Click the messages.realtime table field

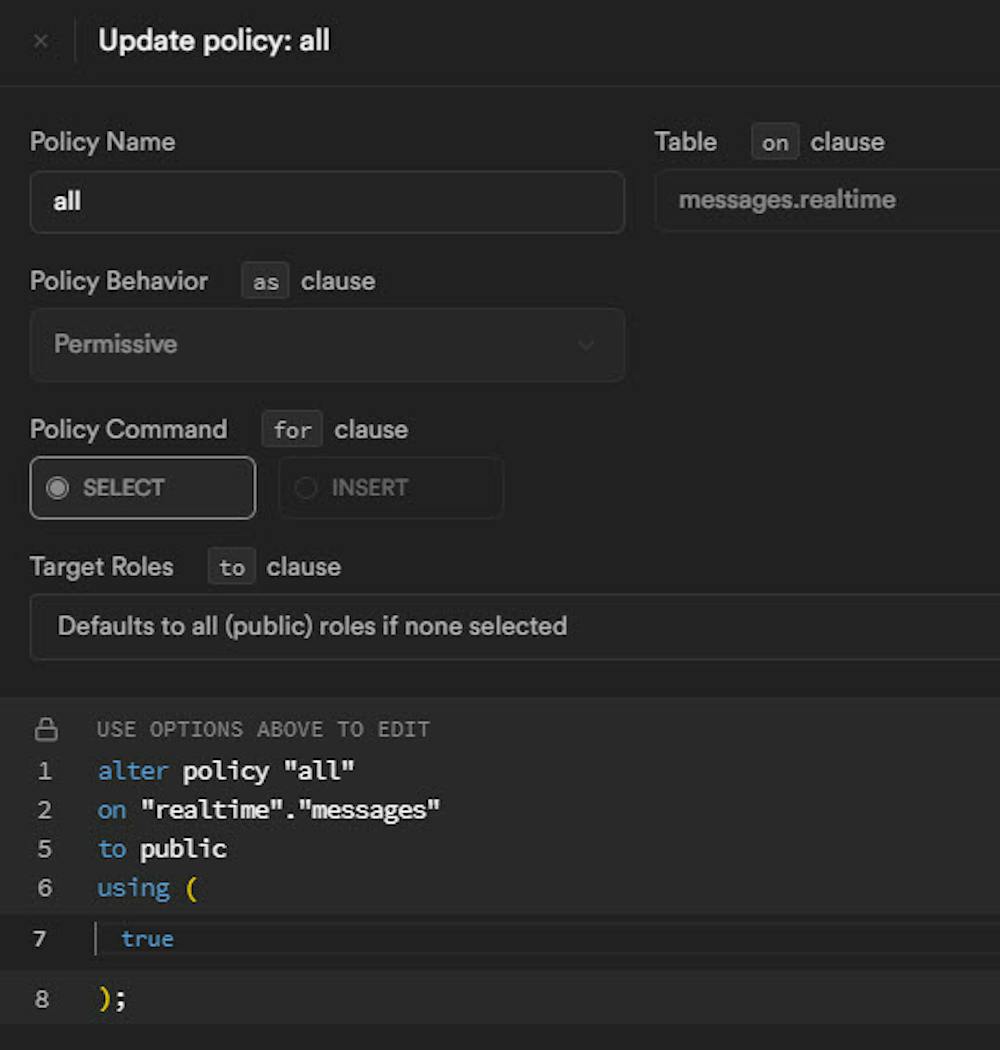coord(826,200)
